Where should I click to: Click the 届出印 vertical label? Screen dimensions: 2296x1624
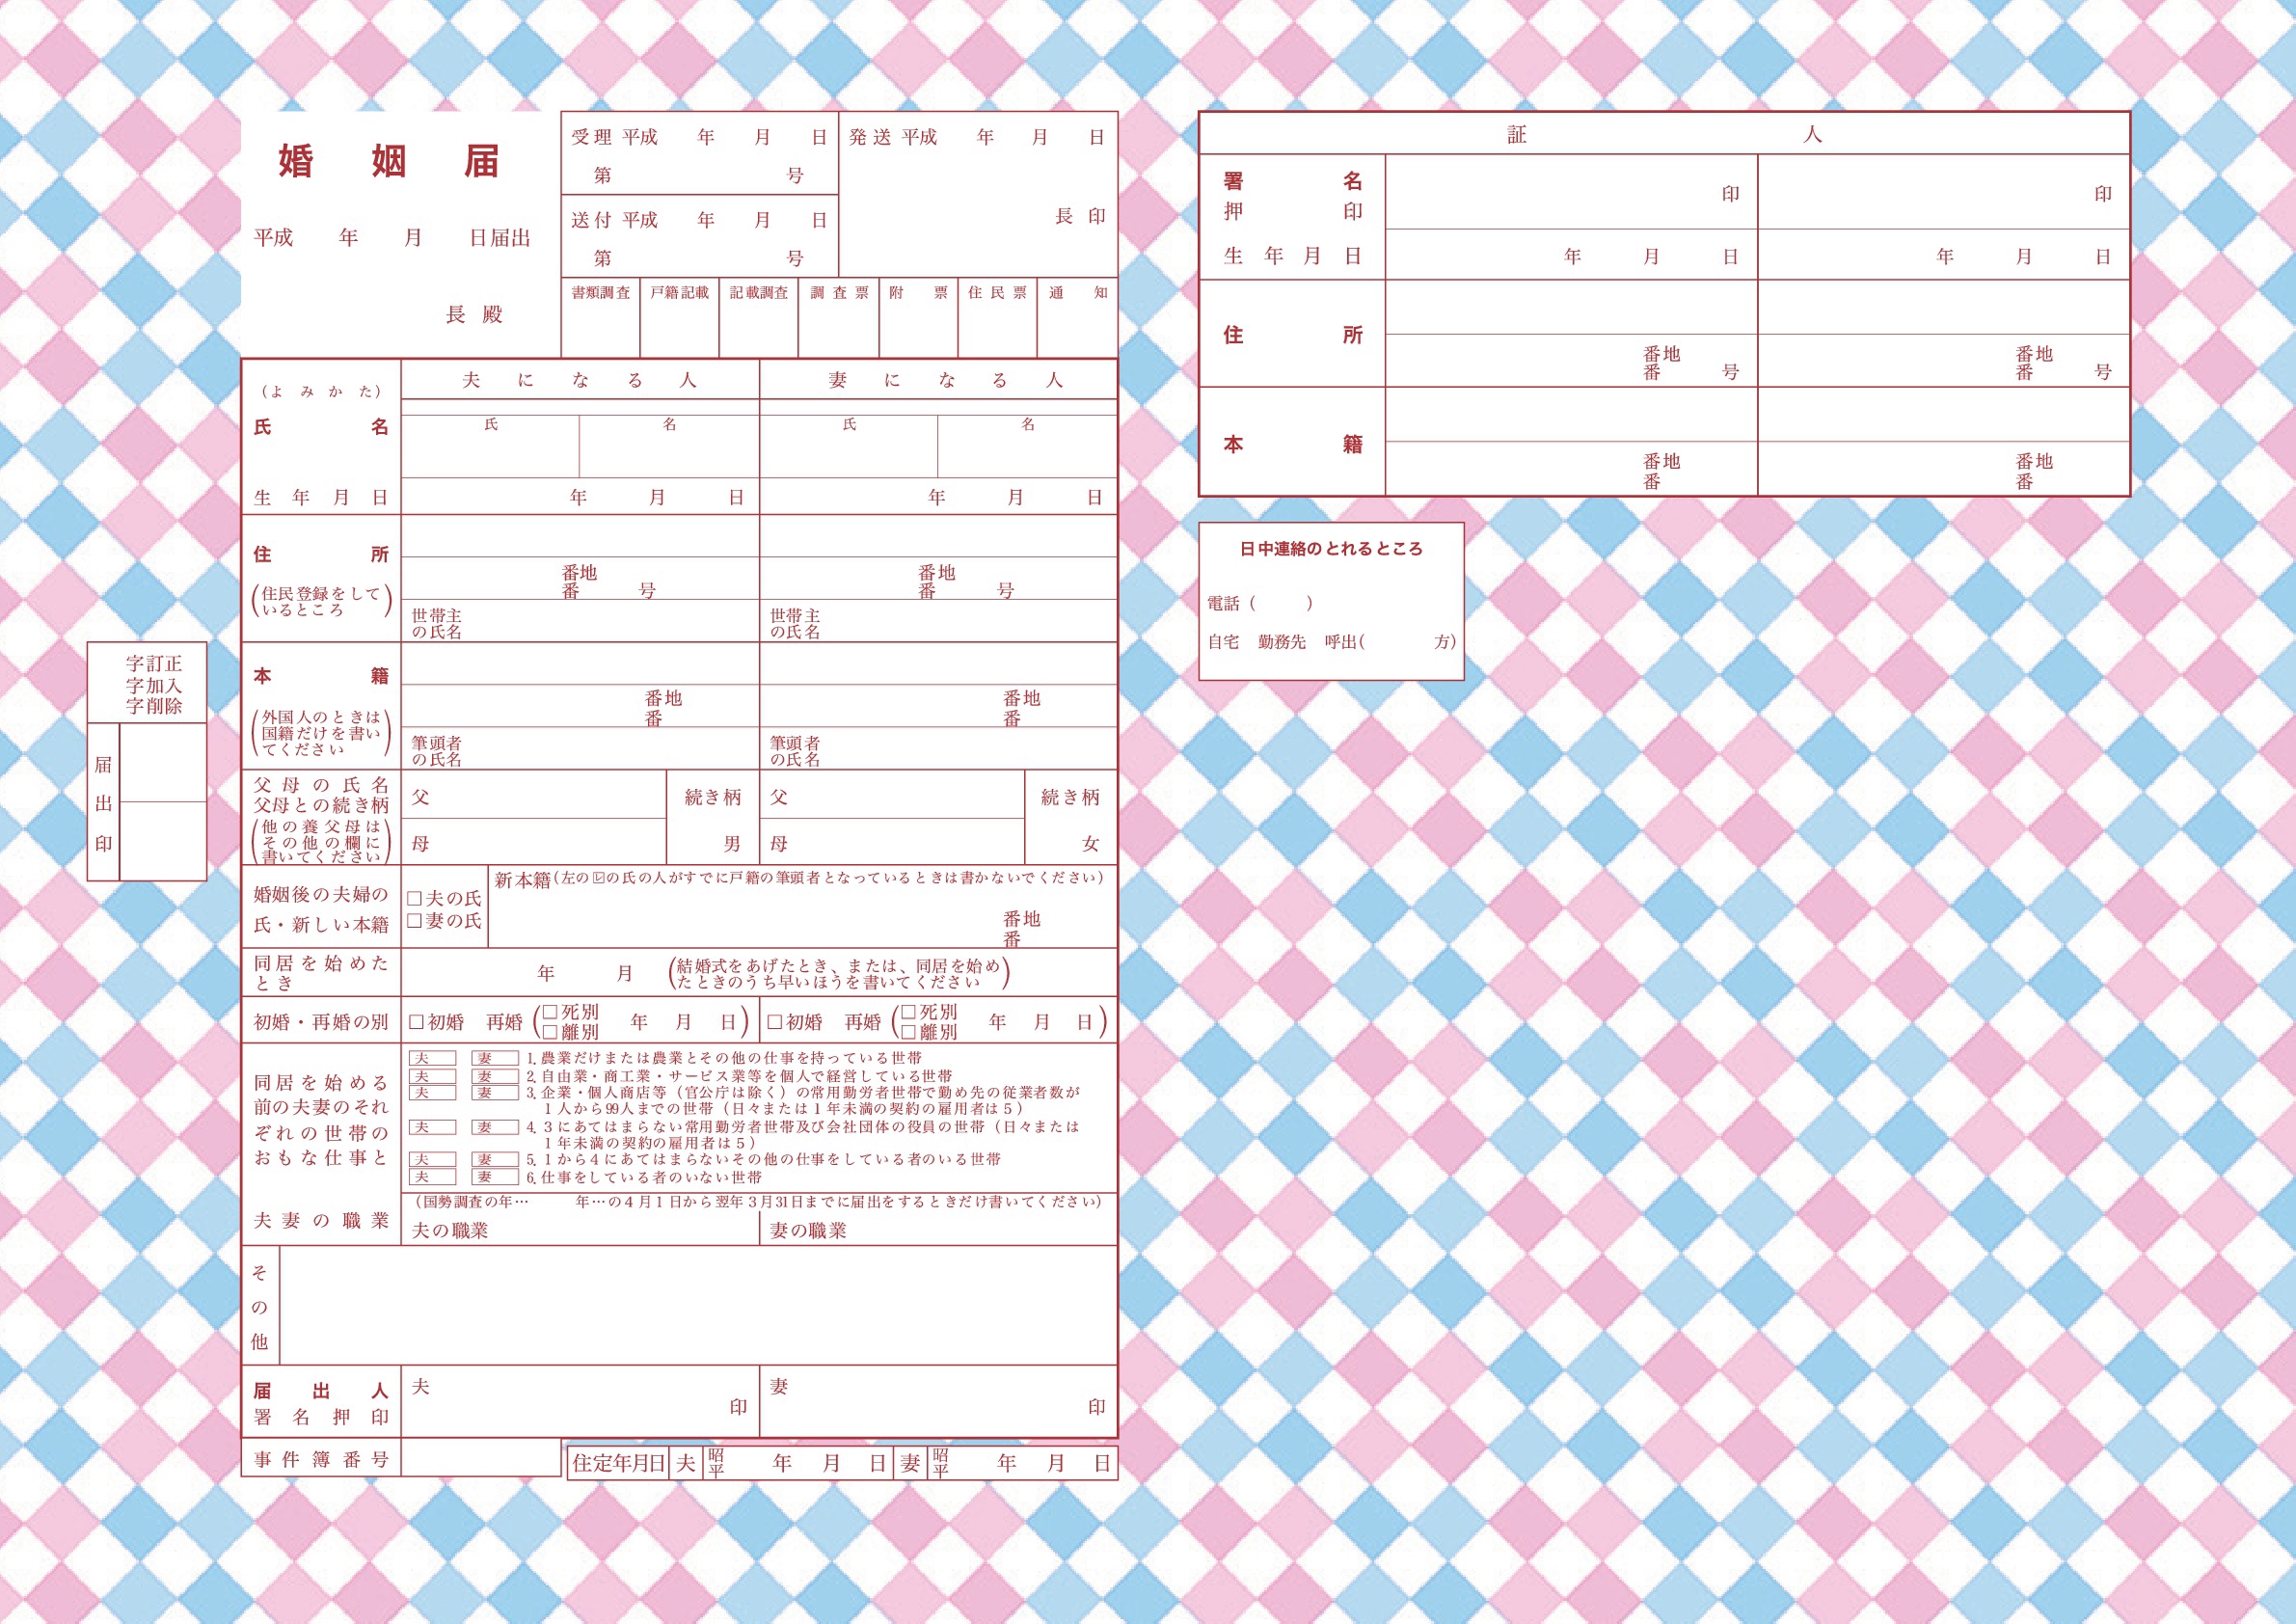click(103, 803)
